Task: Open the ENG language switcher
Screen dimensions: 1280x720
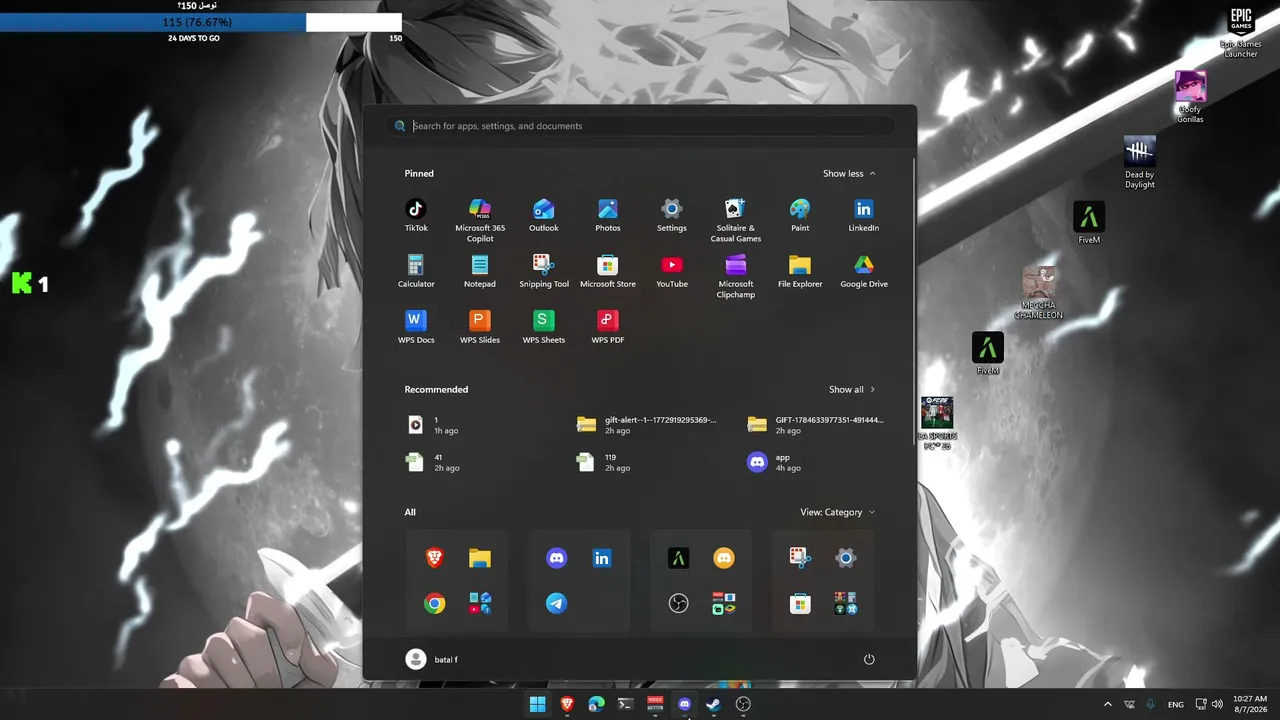Action: point(1176,704)
